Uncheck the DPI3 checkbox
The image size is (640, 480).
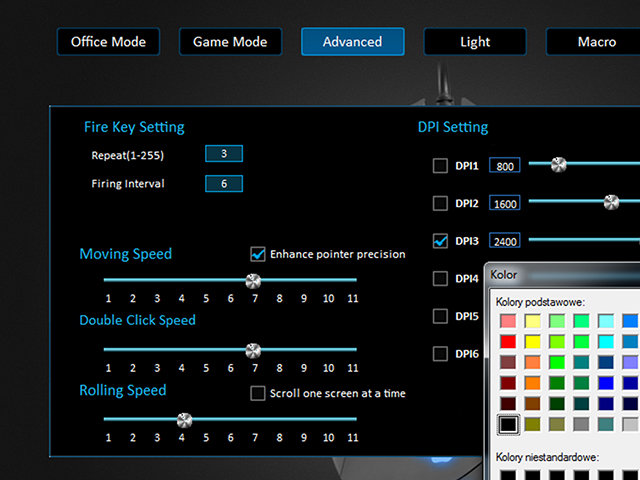click(440, 241)
